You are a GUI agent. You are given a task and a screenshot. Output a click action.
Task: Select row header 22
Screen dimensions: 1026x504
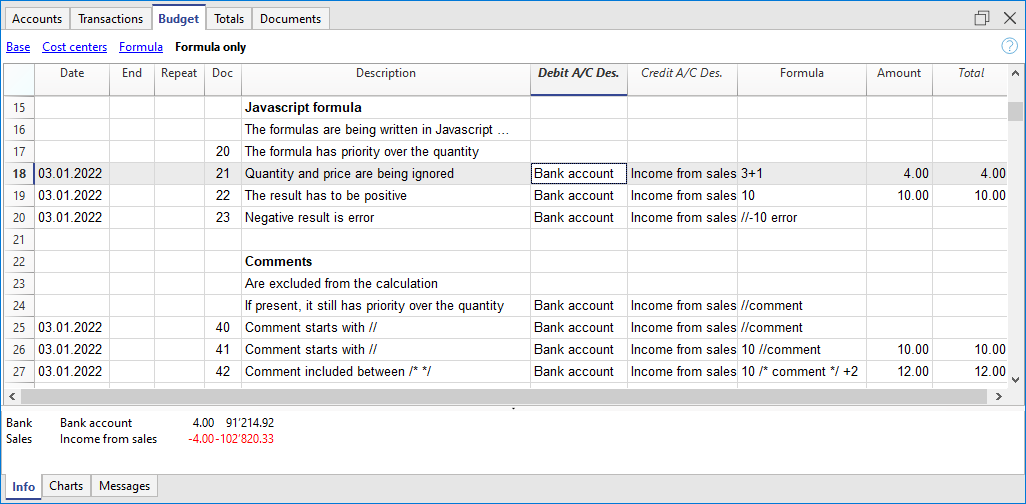pyautogui.click(x=19, y=261)
